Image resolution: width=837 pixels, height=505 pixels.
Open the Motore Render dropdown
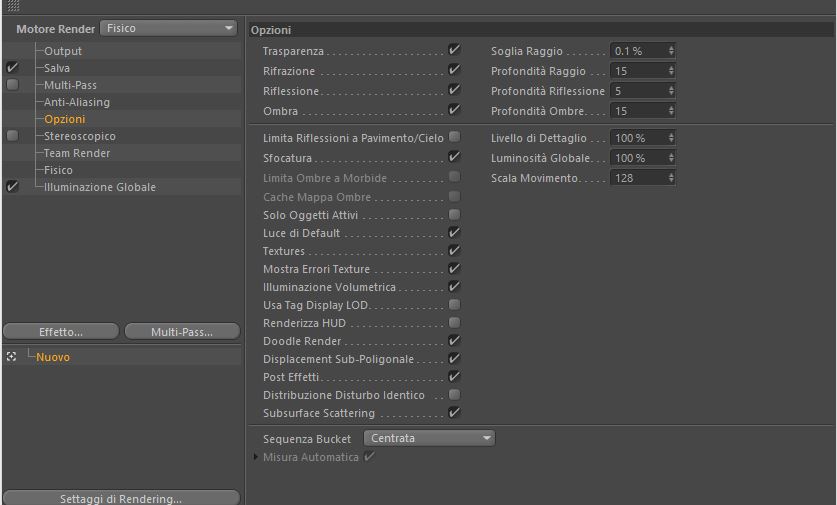coord(169,28)
